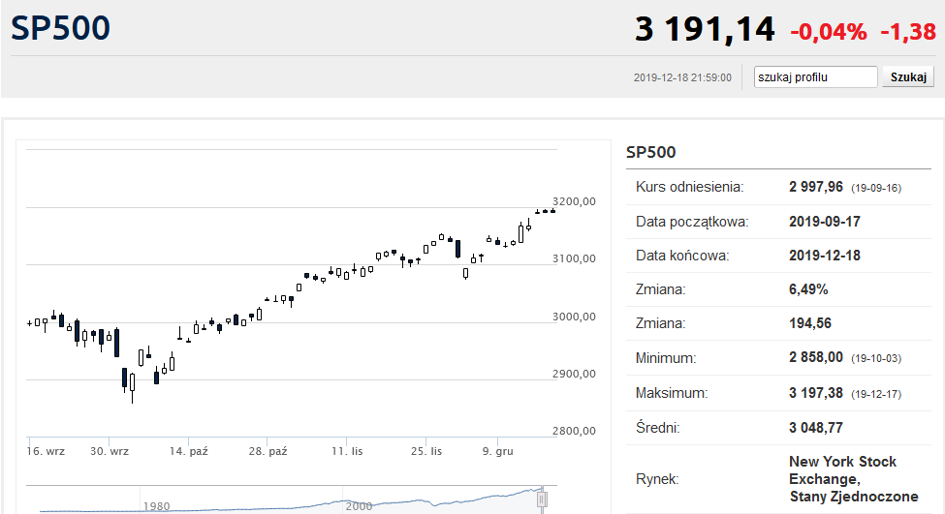This screenshot has height=514, width=945.
Task: Click the 1980 year in the navigator
Action: click(x=156, y=506)
